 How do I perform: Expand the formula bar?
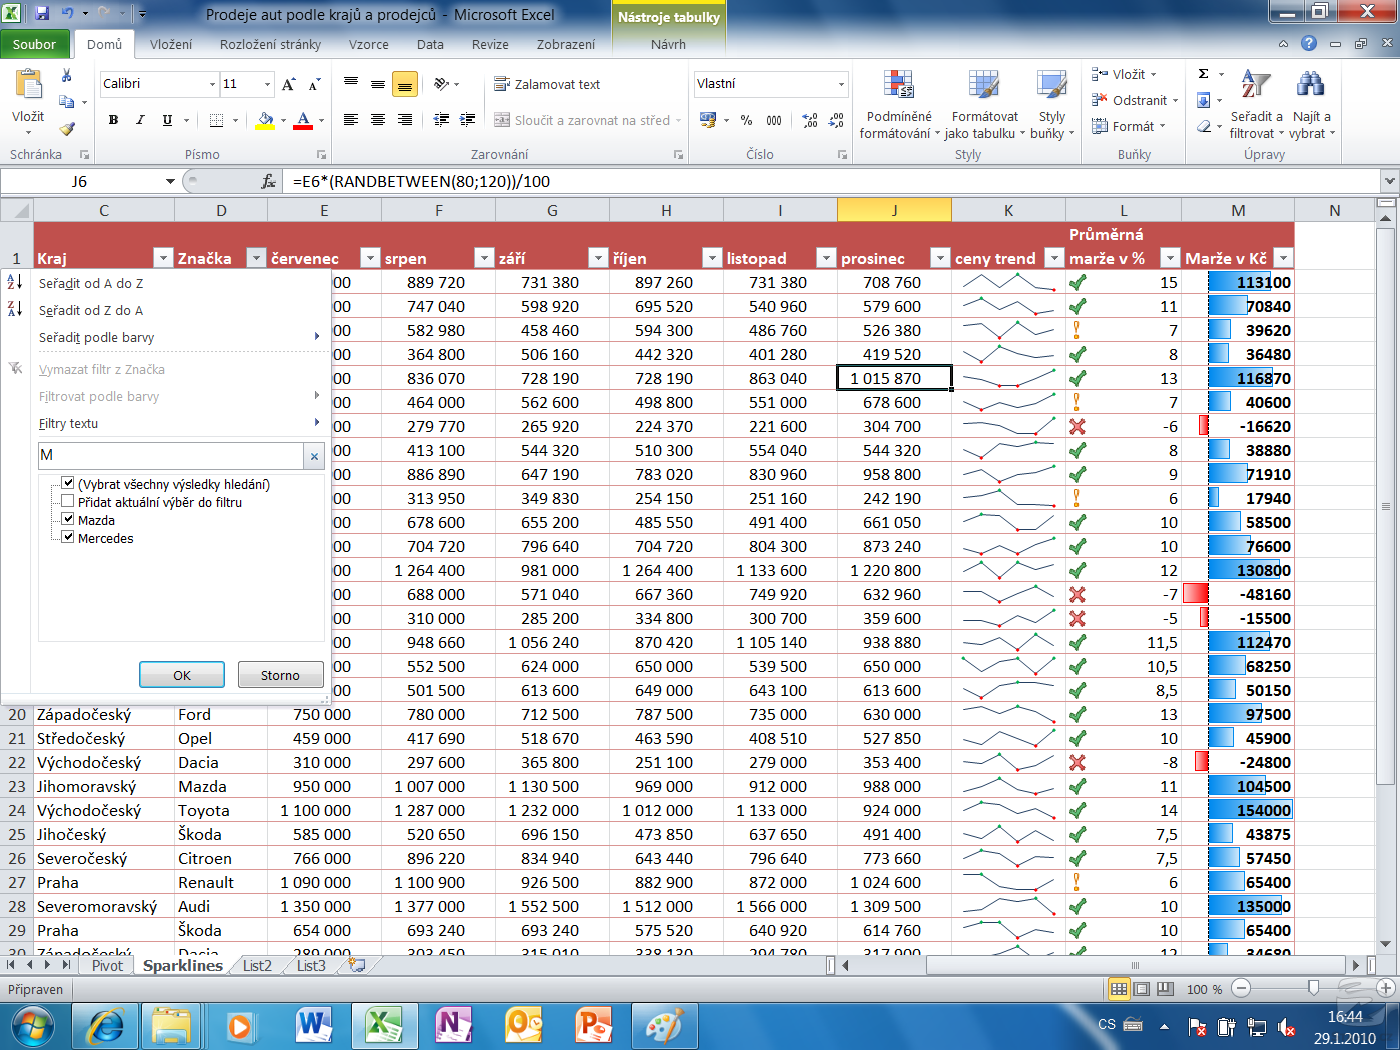1389,181
